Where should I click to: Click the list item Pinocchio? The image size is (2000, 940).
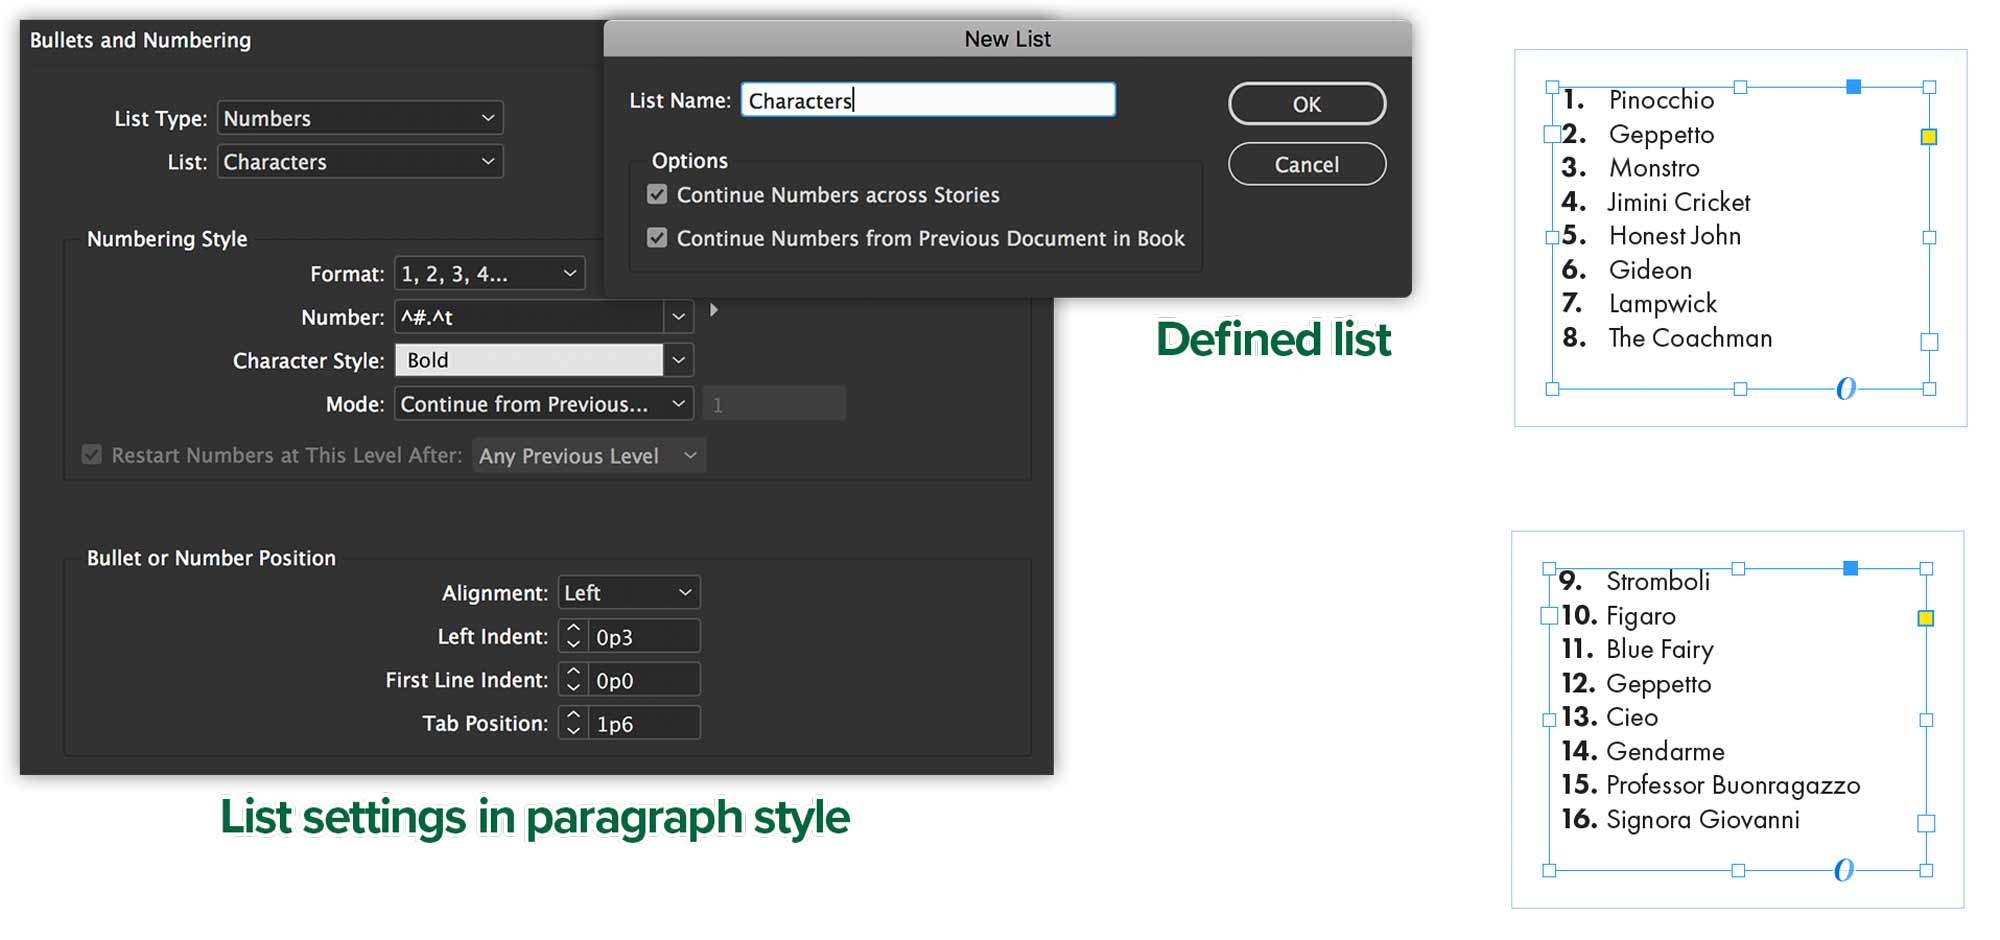point(1661,100)
